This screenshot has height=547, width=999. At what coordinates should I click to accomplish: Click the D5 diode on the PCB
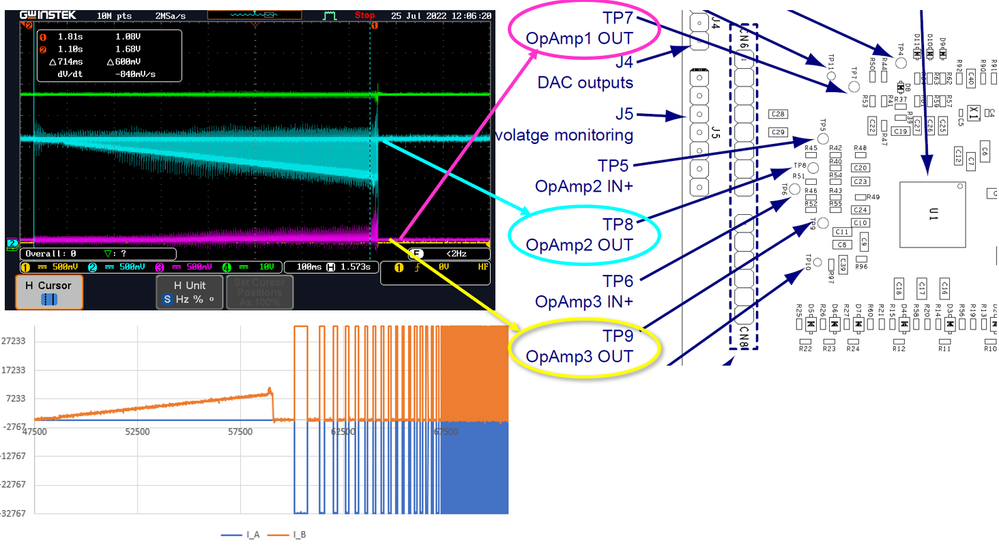(811, 324)
